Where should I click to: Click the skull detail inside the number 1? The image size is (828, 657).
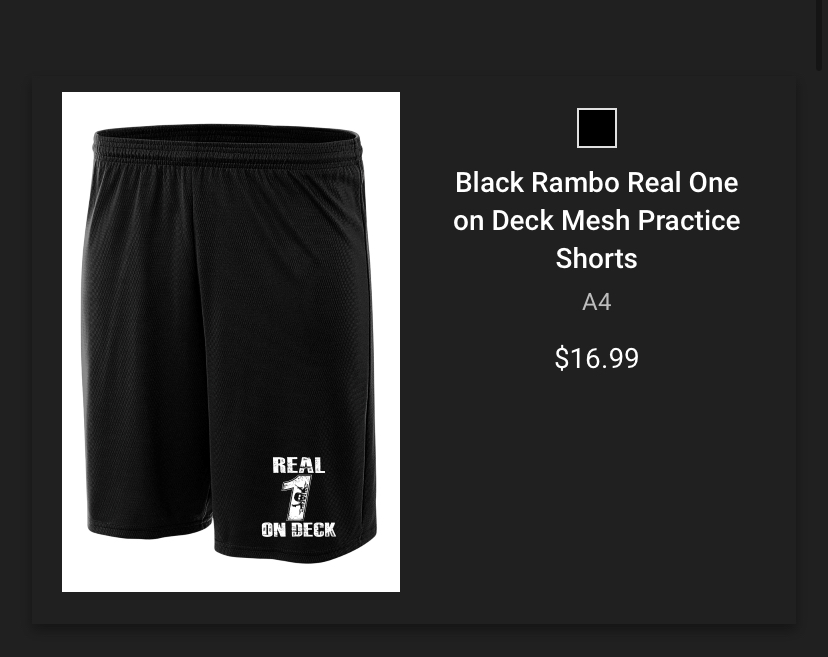point(299,499)
